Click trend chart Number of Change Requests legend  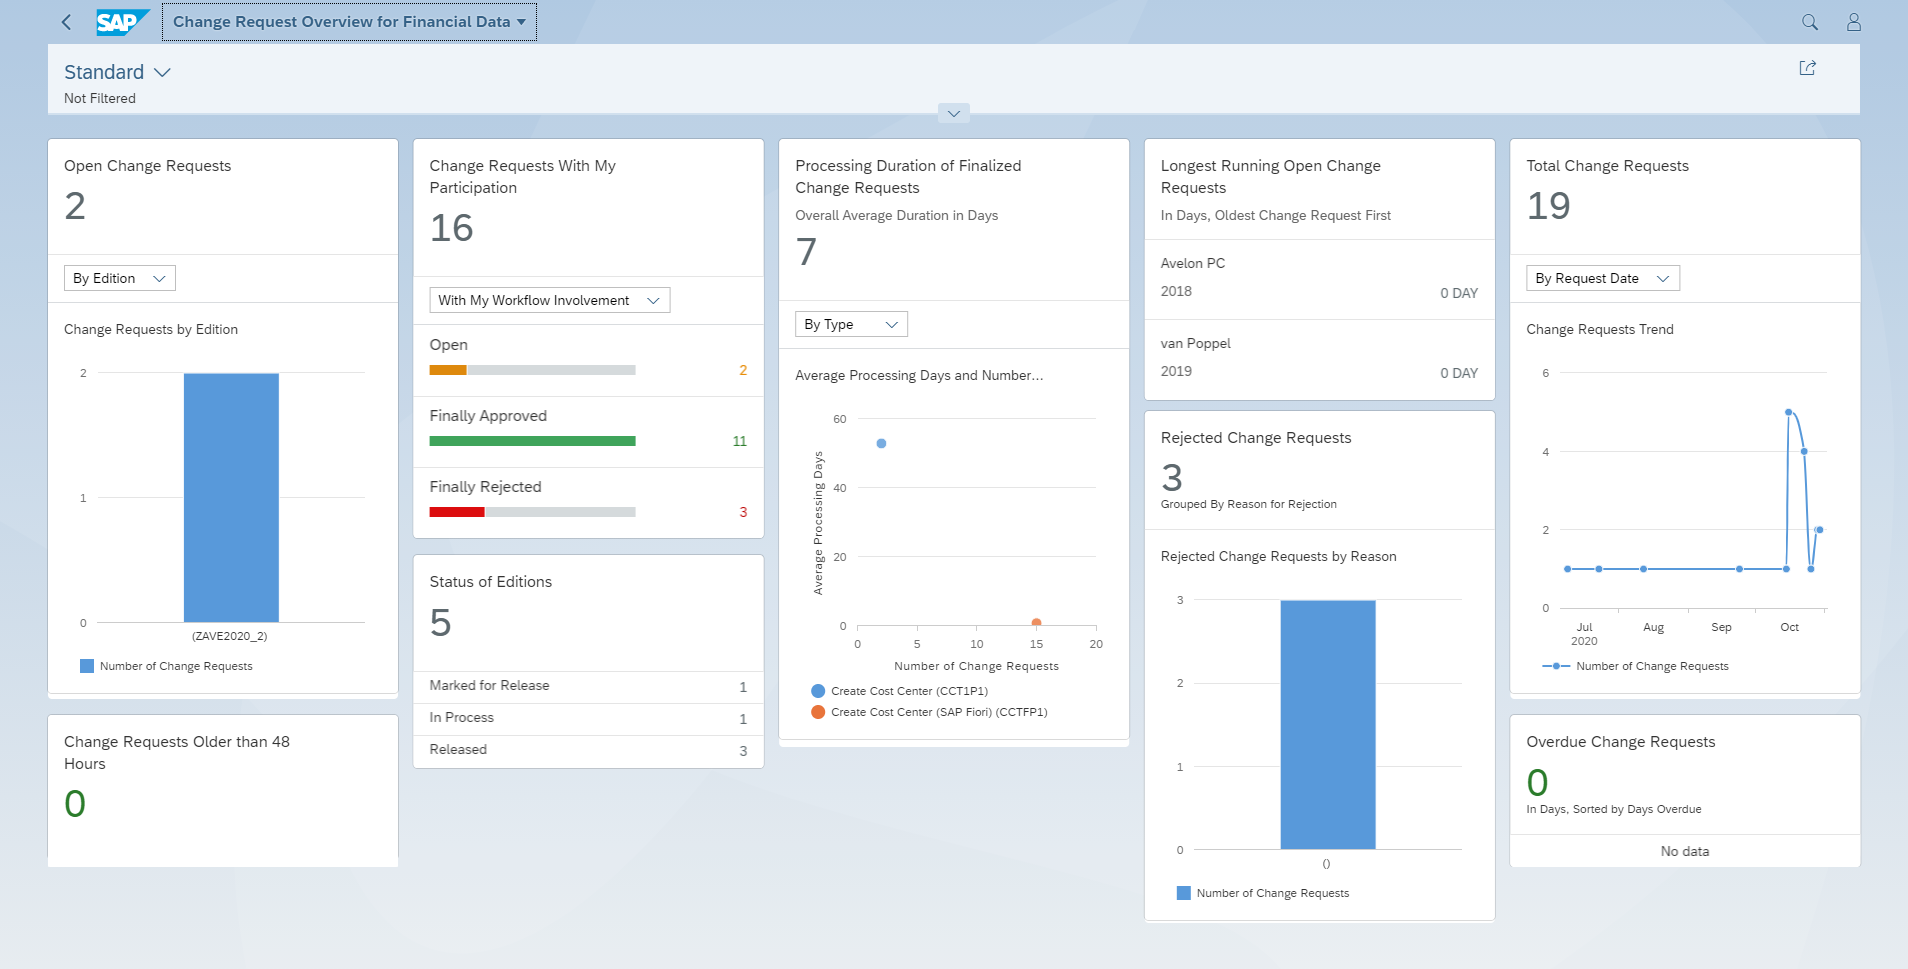tap(1635, 666)
